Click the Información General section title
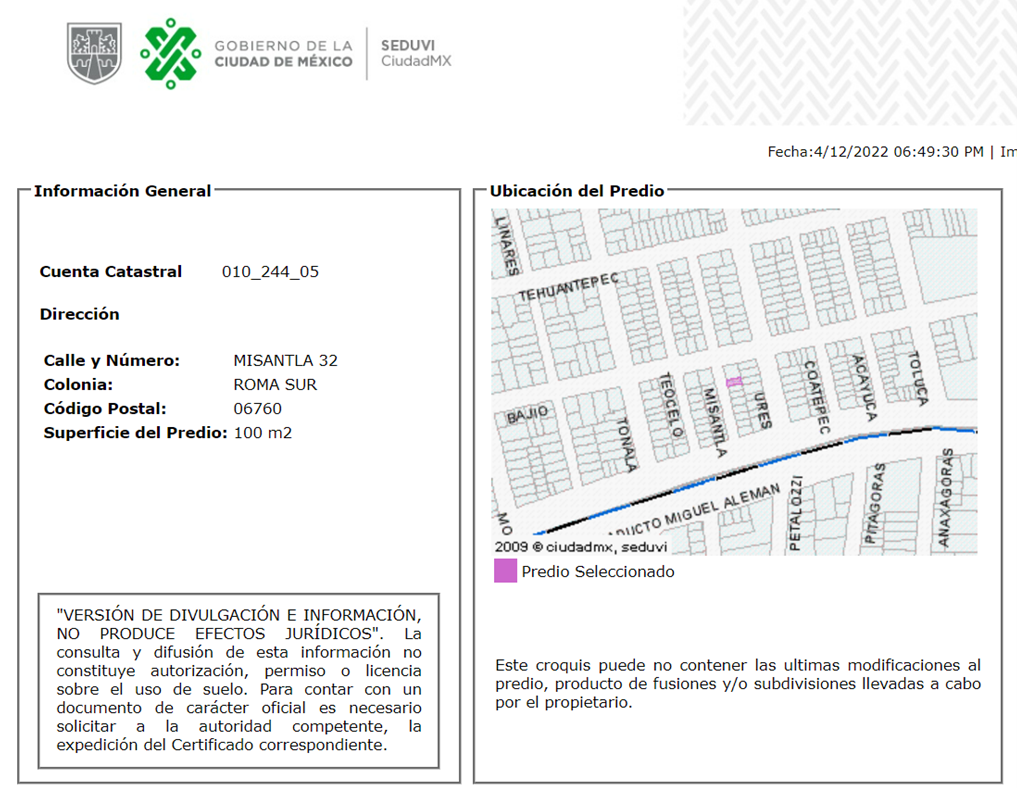 click(123, 191)
